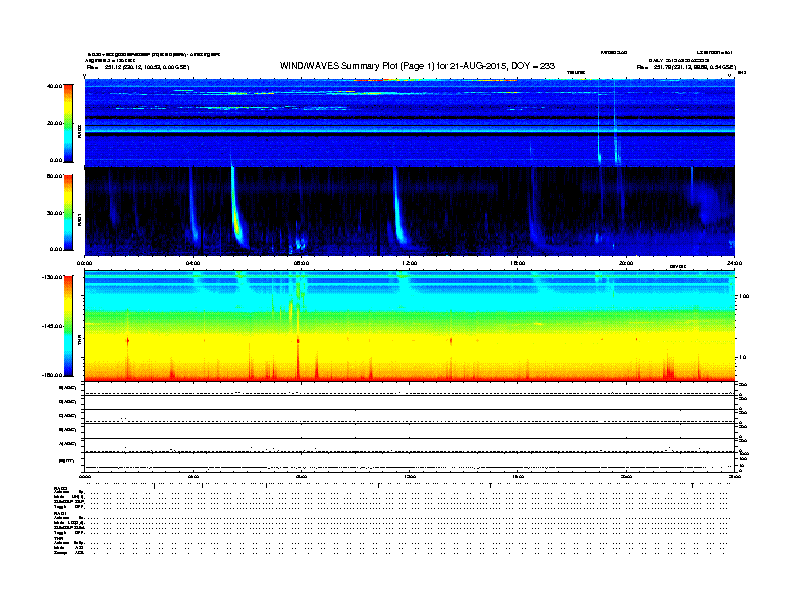Screen dimensions: 792x612
Task: Click the -130.00 label on TNR color scale
Action: [x=53, y=277]
